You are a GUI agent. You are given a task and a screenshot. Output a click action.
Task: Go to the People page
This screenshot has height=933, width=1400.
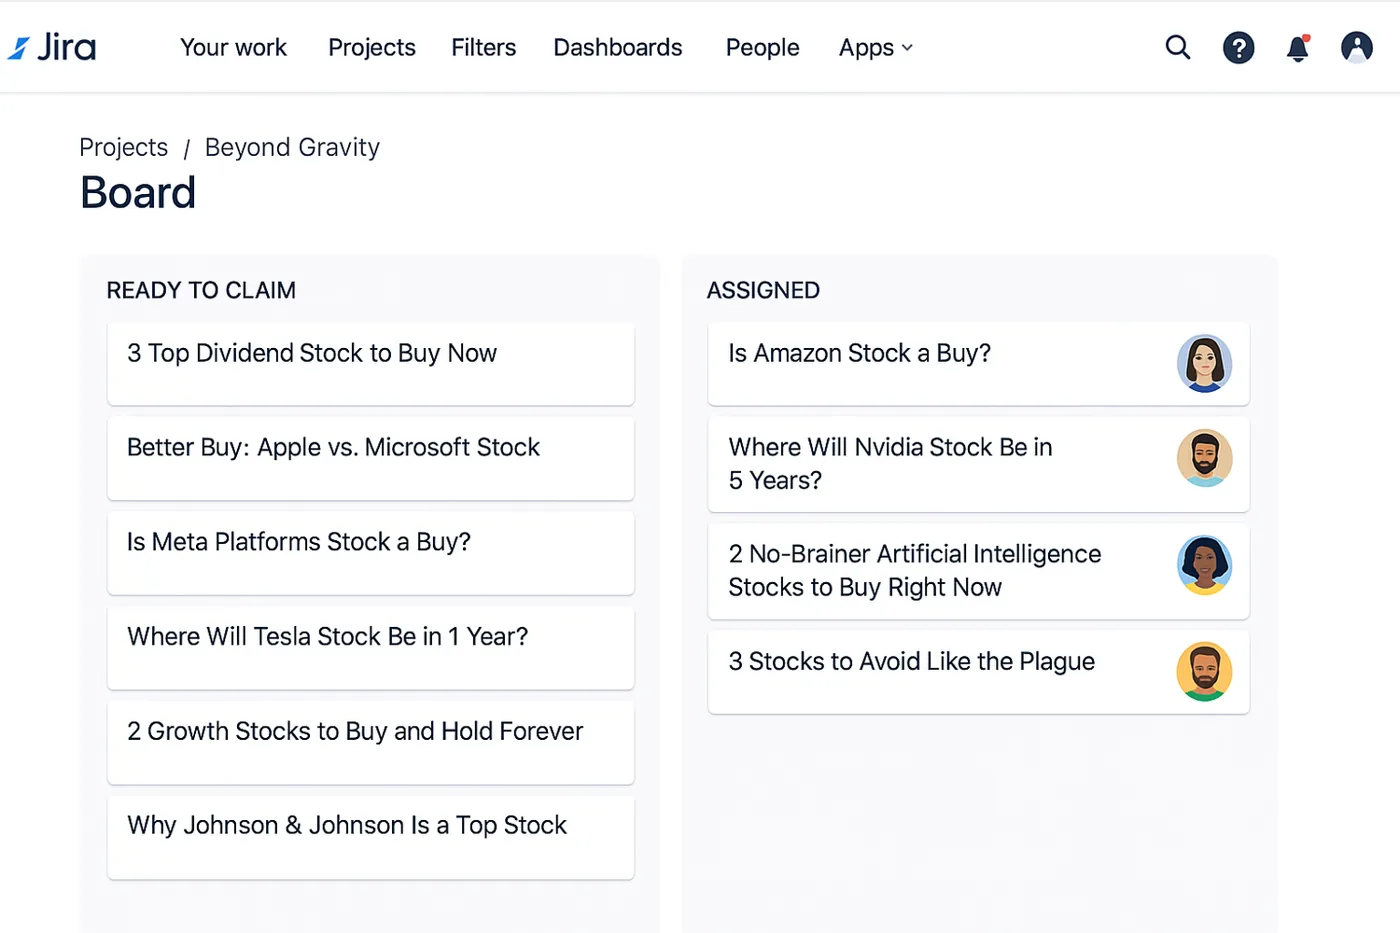763,48
